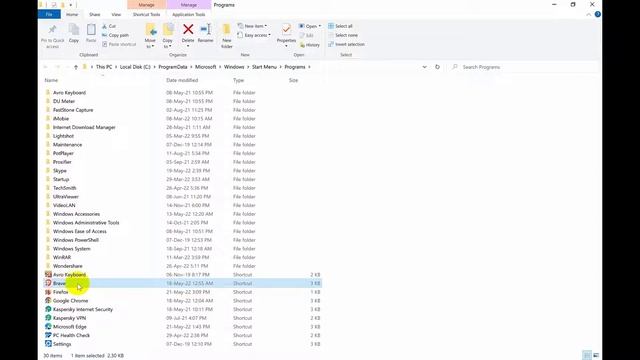Expand the address bar history dropdown
640x360 pixels.
(424, 67)
